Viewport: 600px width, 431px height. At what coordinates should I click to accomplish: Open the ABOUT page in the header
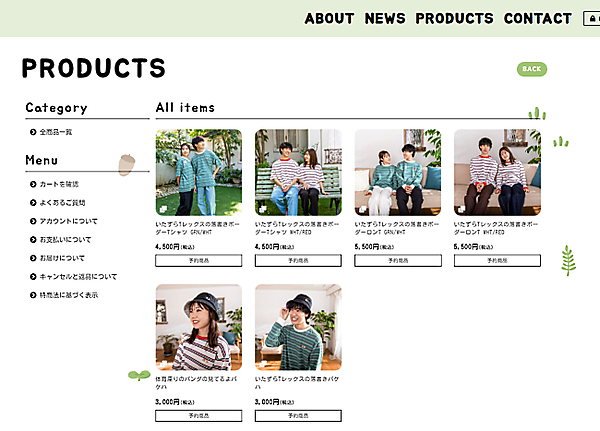[329, 18]
